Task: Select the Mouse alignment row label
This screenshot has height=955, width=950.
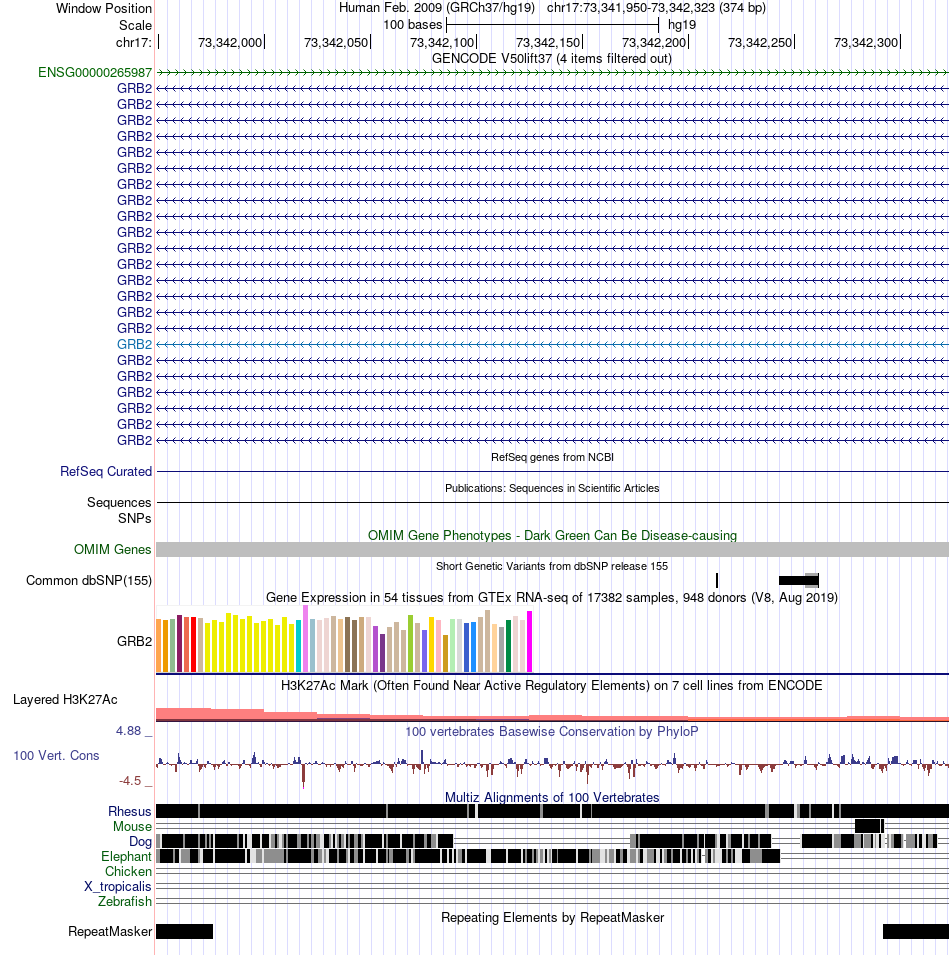Action: pyautogui.click(x=132, y=826)
